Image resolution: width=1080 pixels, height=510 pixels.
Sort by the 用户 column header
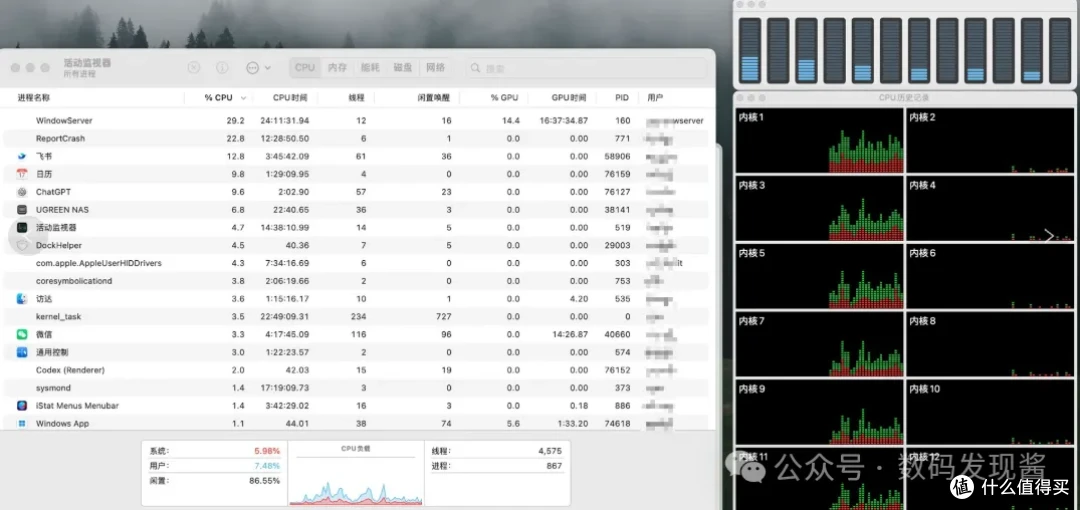click(x=655, y=98)
